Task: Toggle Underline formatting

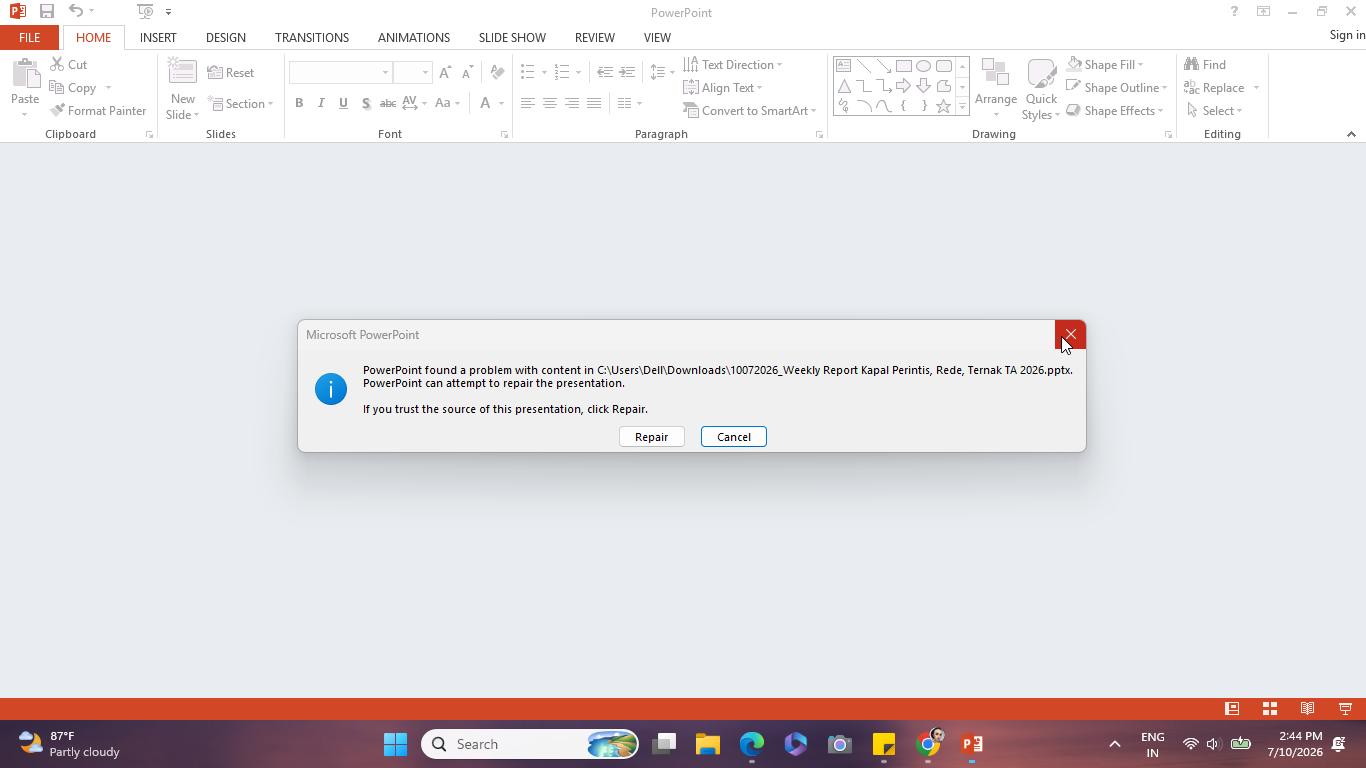Action: 343,103
